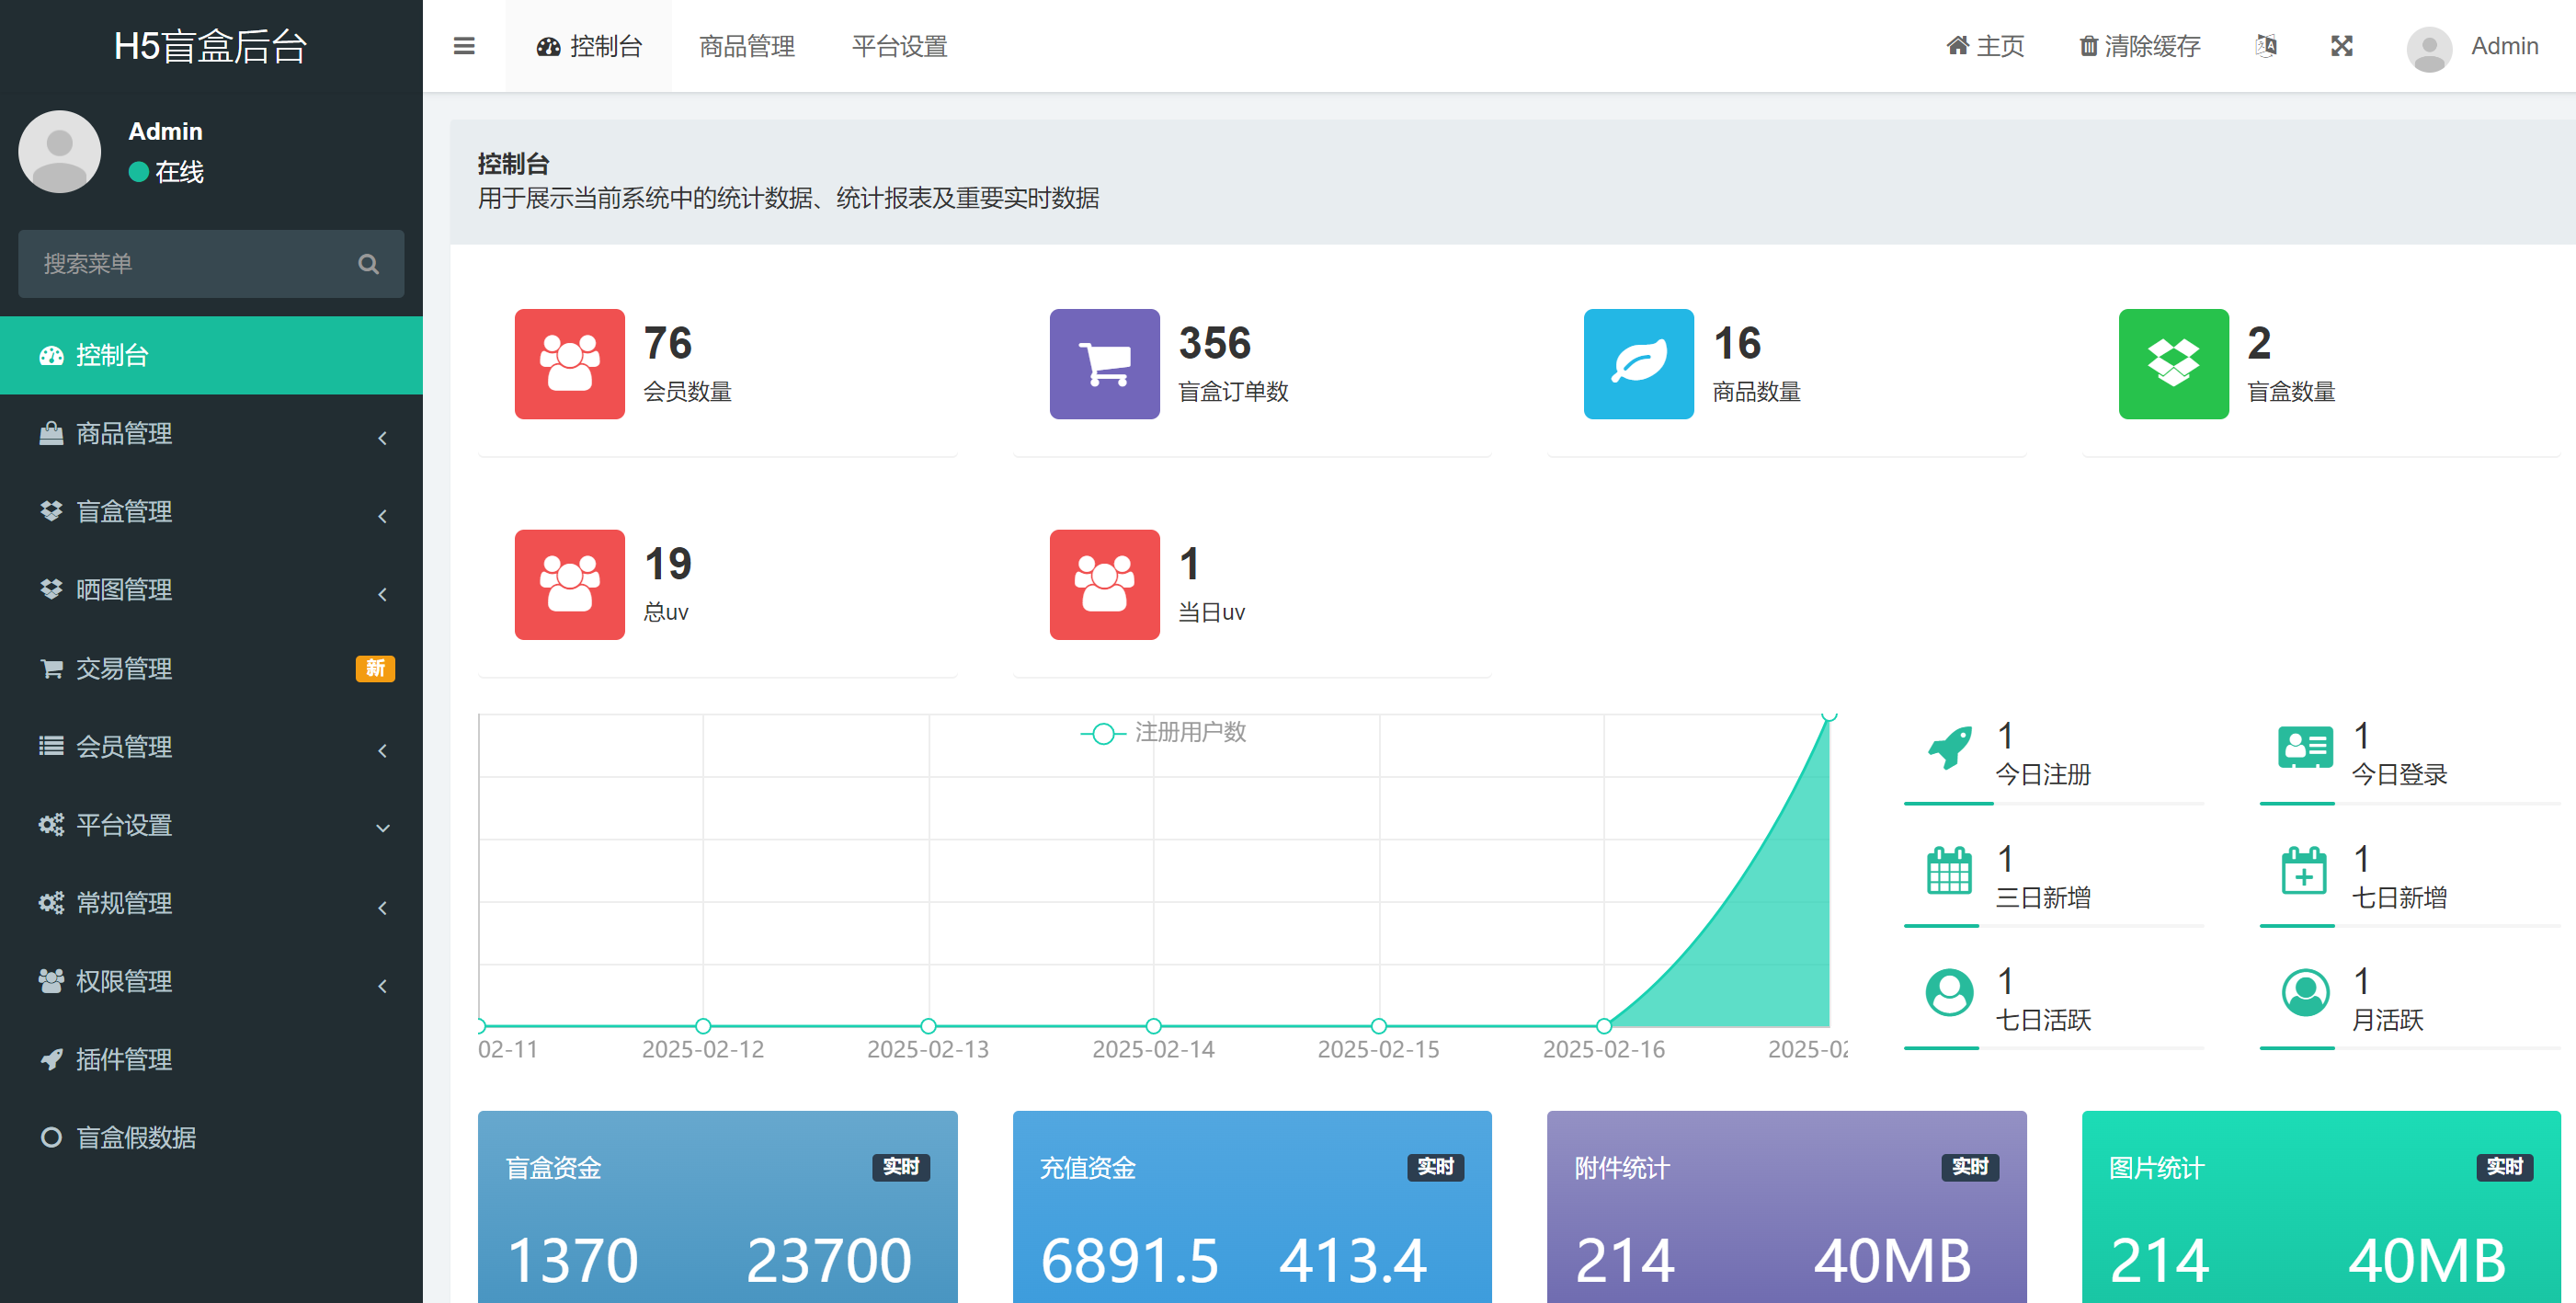Click the fullscreen expand icon

[2341, 46]
